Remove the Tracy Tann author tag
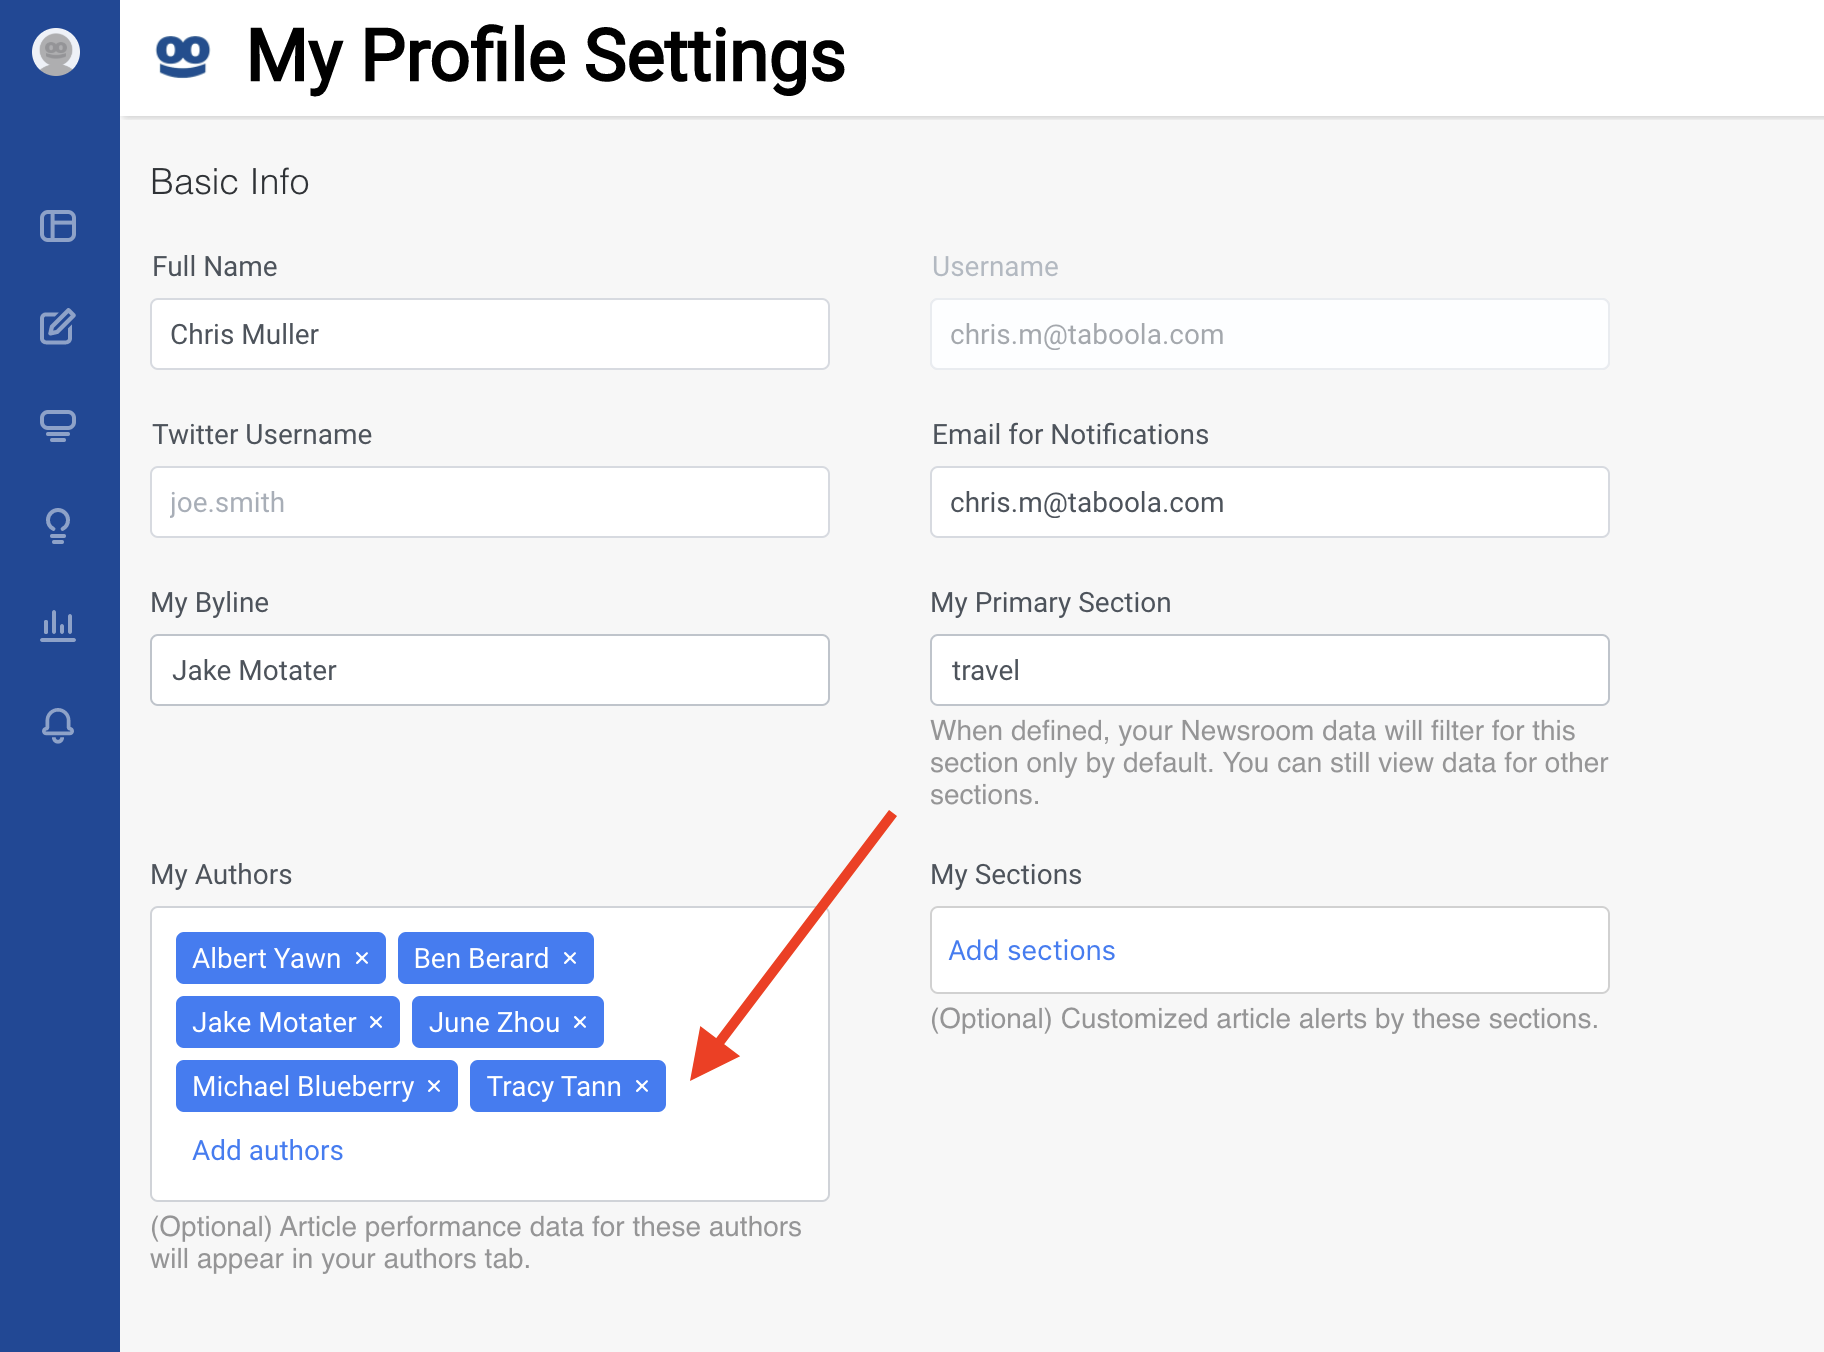Screen dimensions: 1824x1352 643,1086
